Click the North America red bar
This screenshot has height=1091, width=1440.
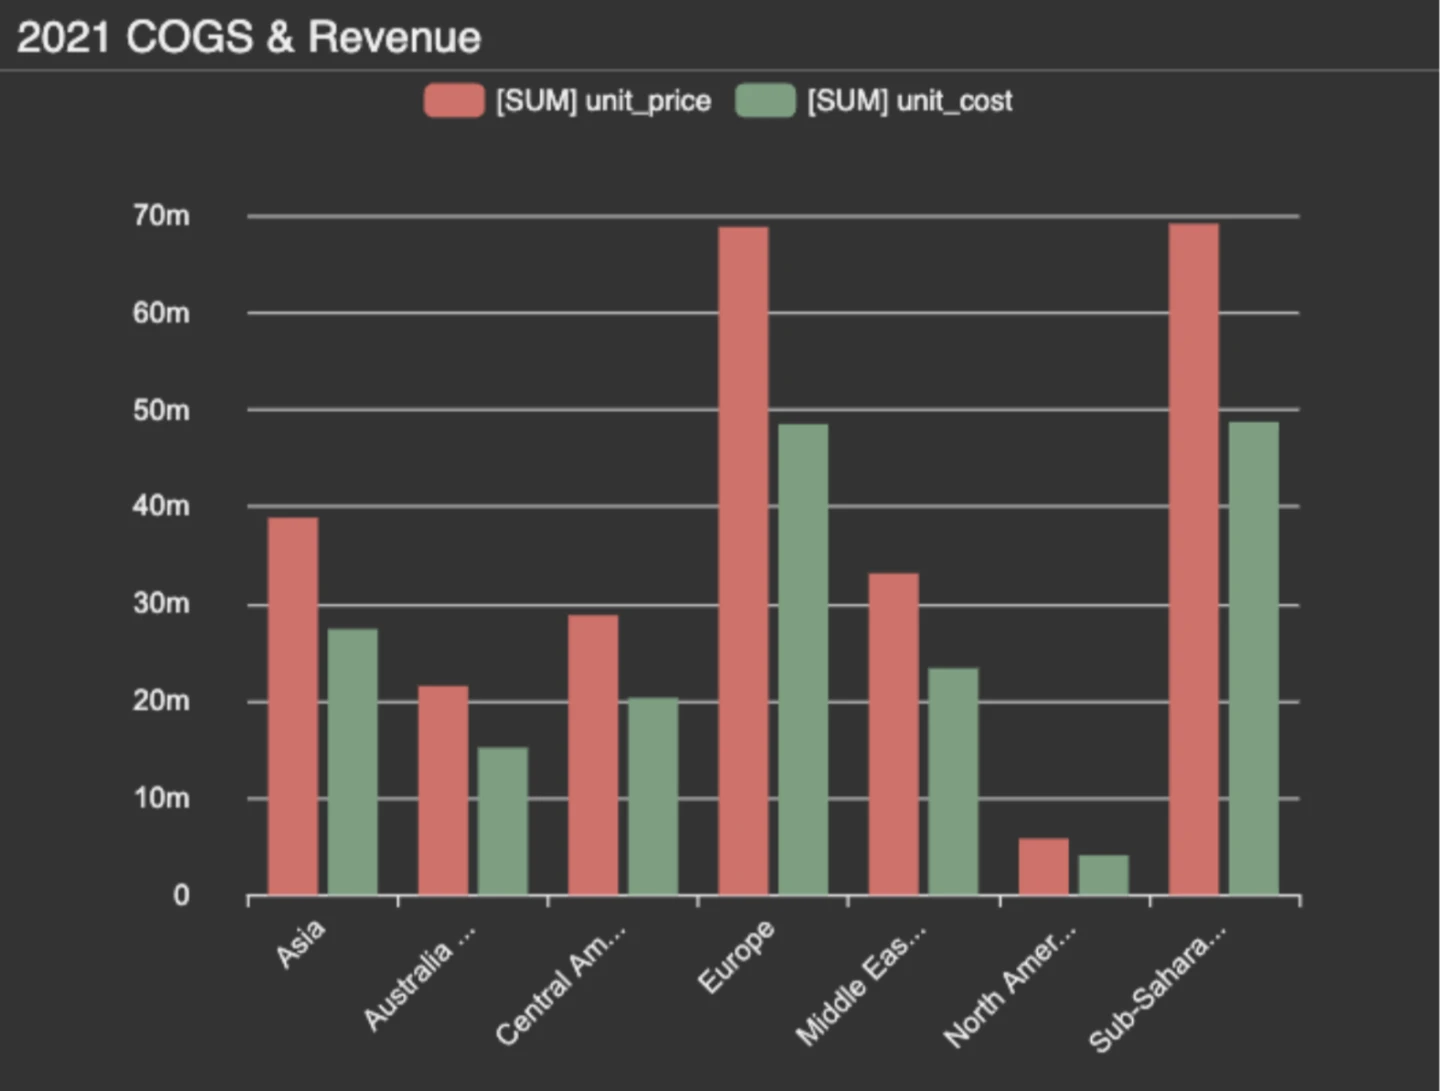click(x=1044, y=866)
